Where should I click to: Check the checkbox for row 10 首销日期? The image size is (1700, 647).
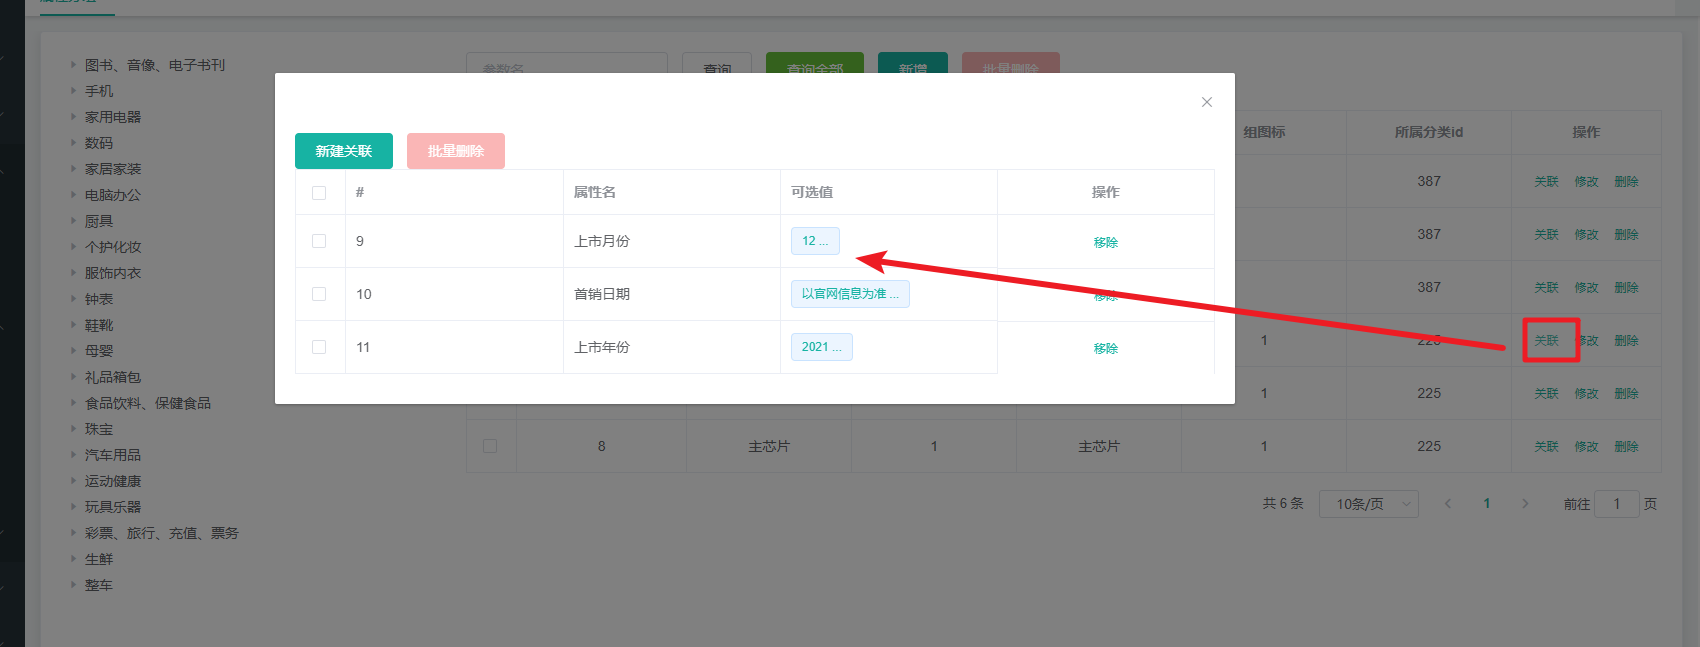tap(319, 294)
